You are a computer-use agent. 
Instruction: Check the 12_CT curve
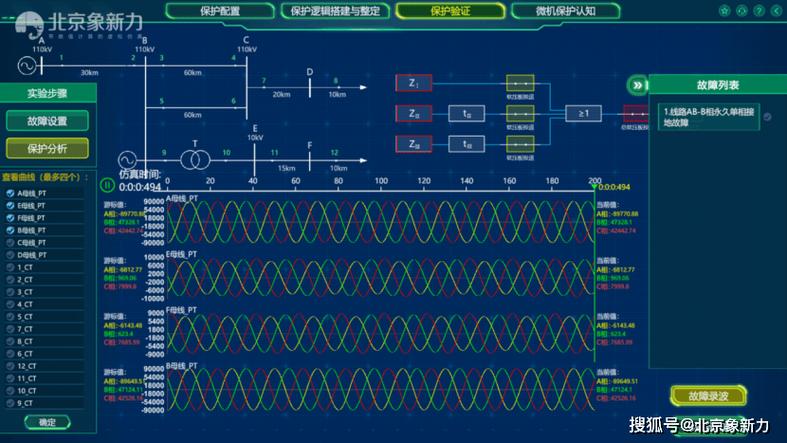(10, 366)
